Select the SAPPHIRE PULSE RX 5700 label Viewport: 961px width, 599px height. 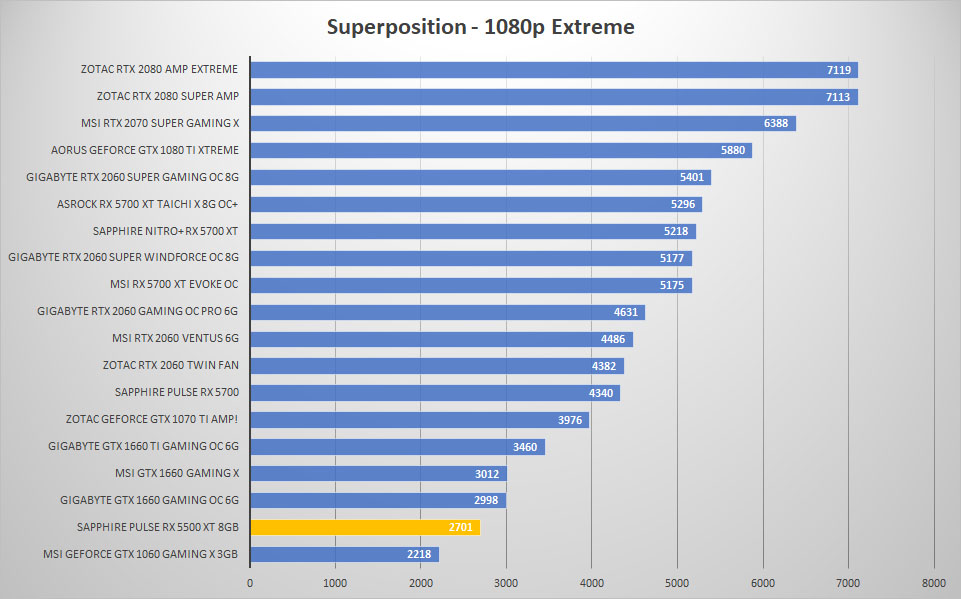click(177, 392)
